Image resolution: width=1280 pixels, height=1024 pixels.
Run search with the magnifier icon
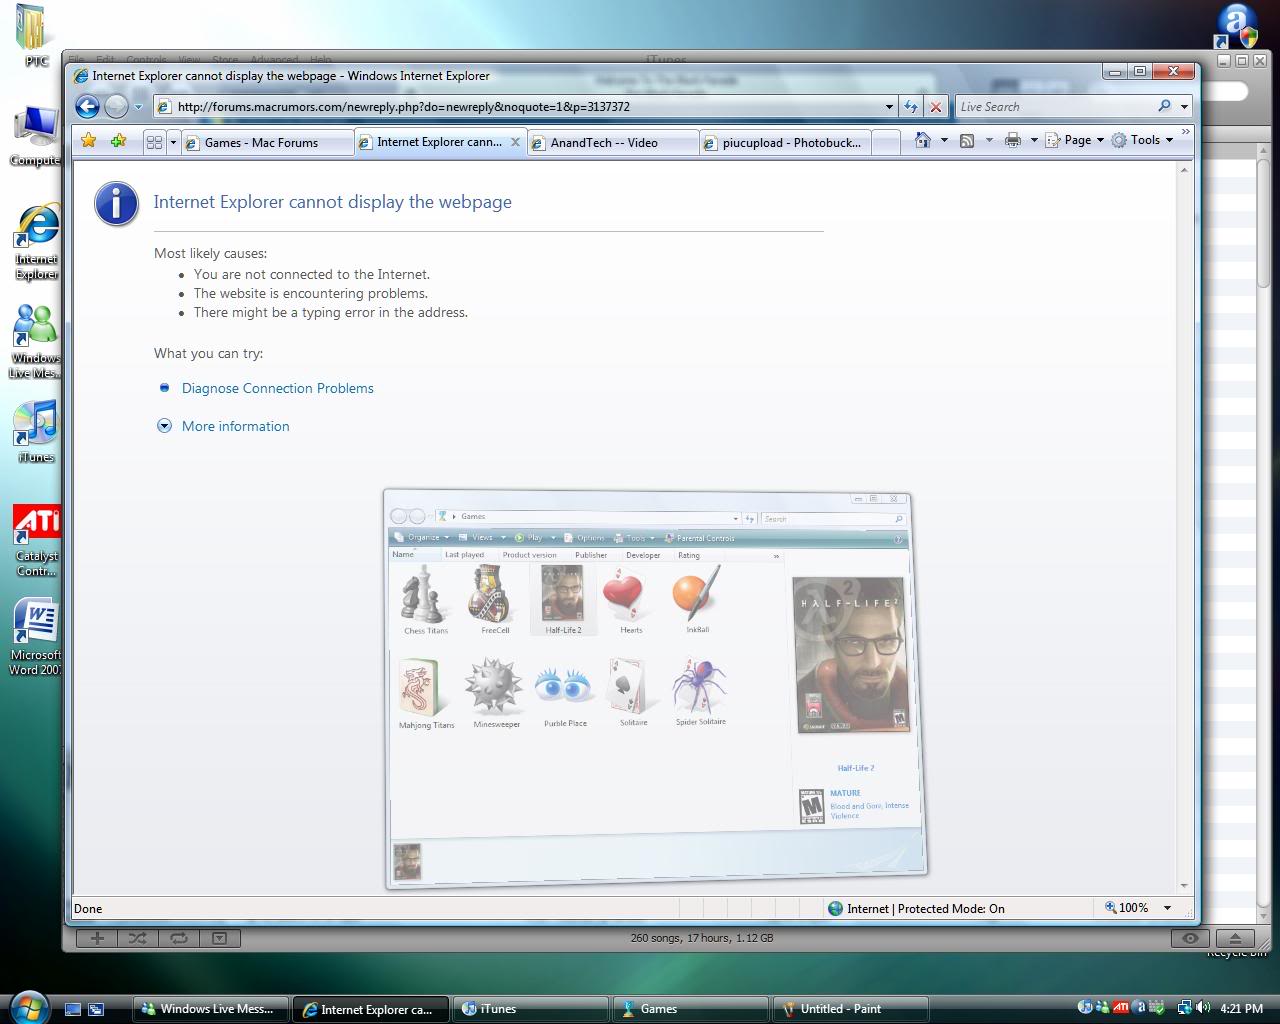tap(1164, 107)
